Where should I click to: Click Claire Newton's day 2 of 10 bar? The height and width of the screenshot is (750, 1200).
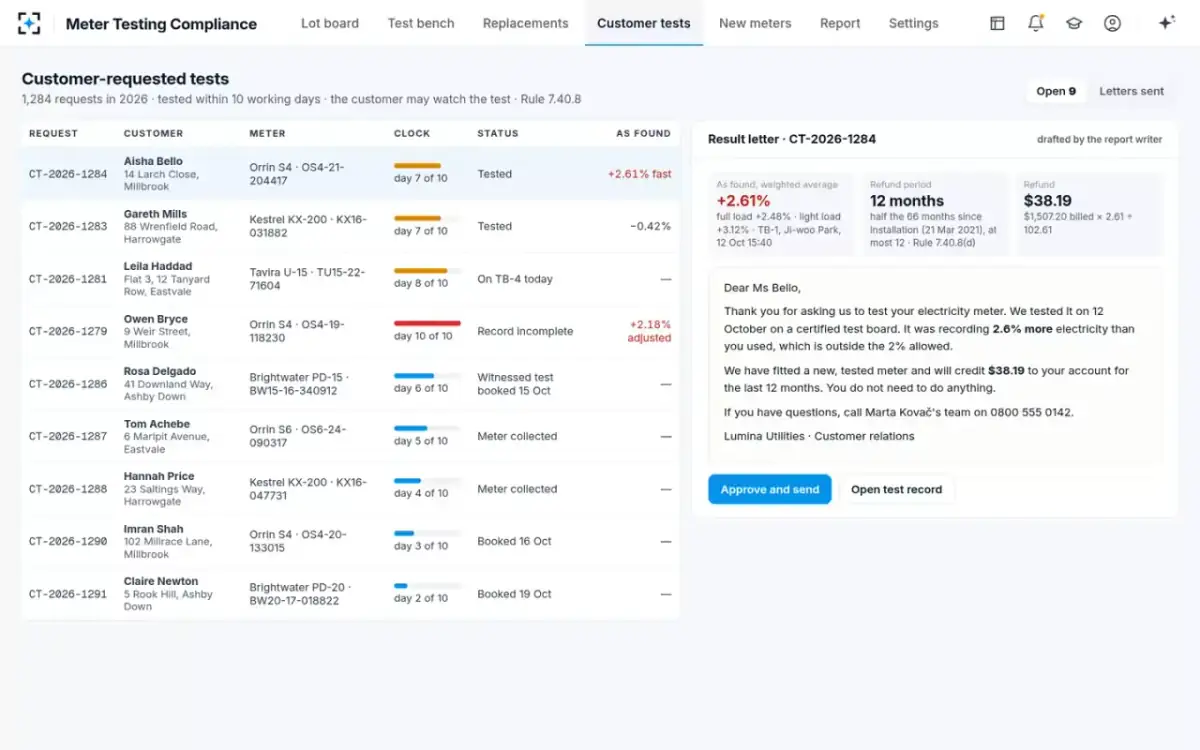coord(427,586)
